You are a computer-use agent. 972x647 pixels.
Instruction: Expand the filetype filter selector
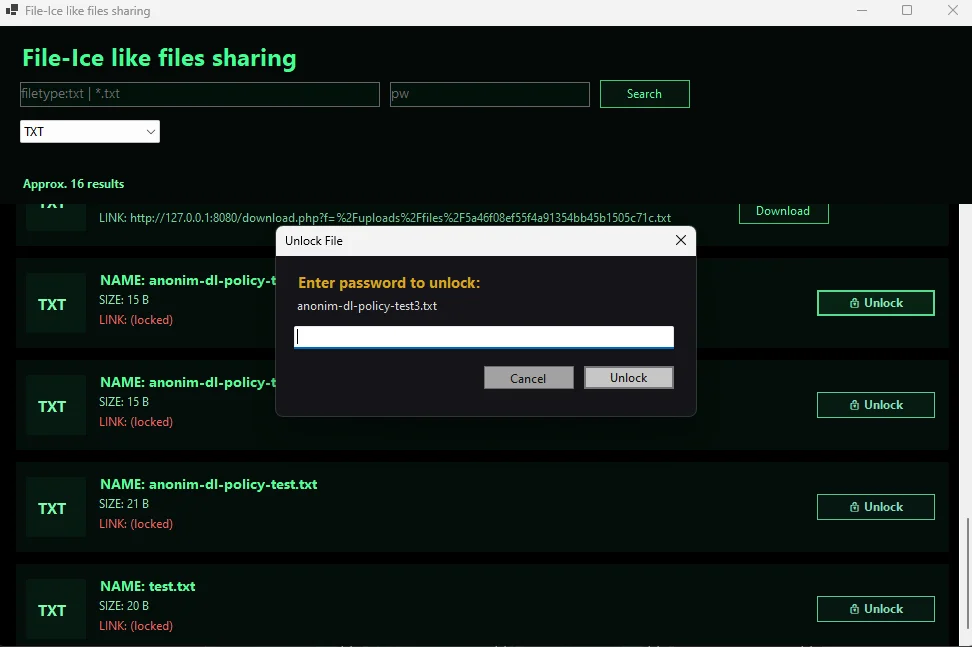coord(89,131)
